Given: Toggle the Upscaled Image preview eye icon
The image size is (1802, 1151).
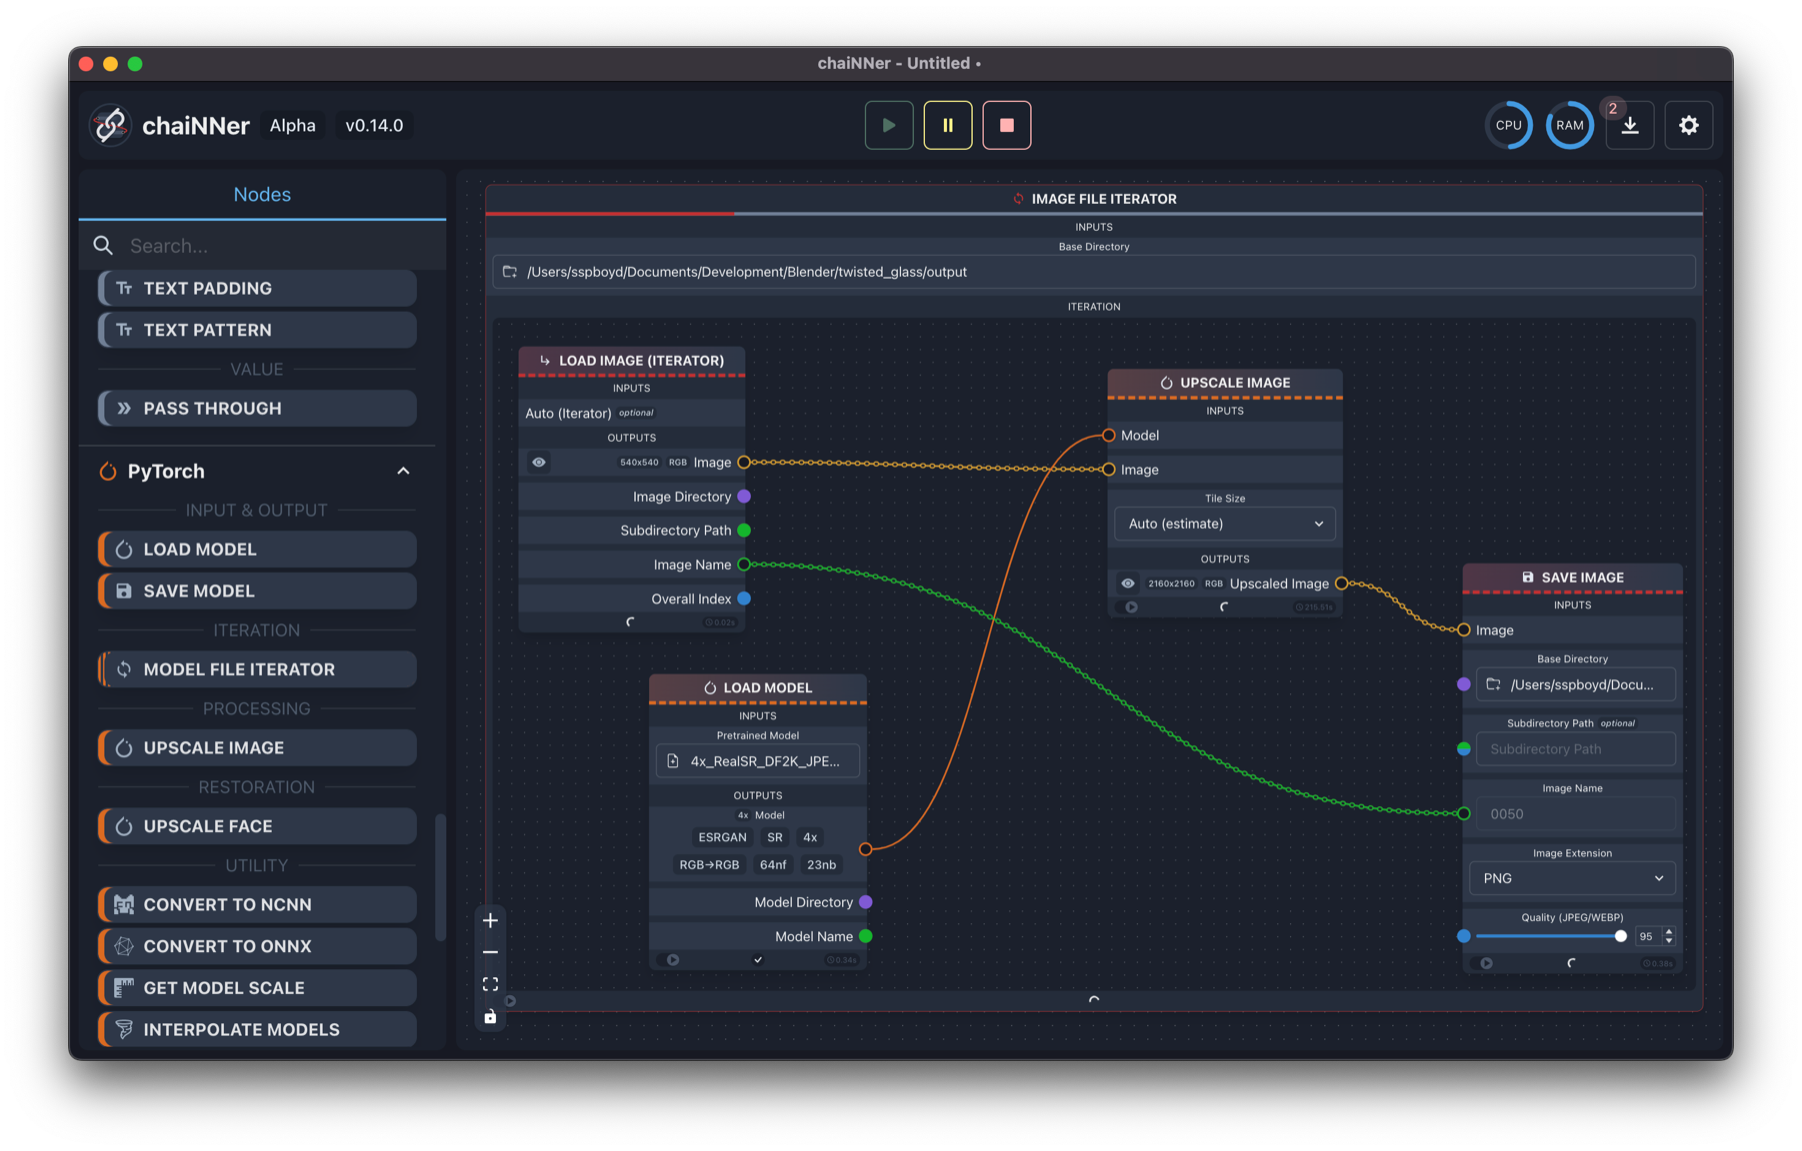Looking at the screenshot, I should 1128,583.
